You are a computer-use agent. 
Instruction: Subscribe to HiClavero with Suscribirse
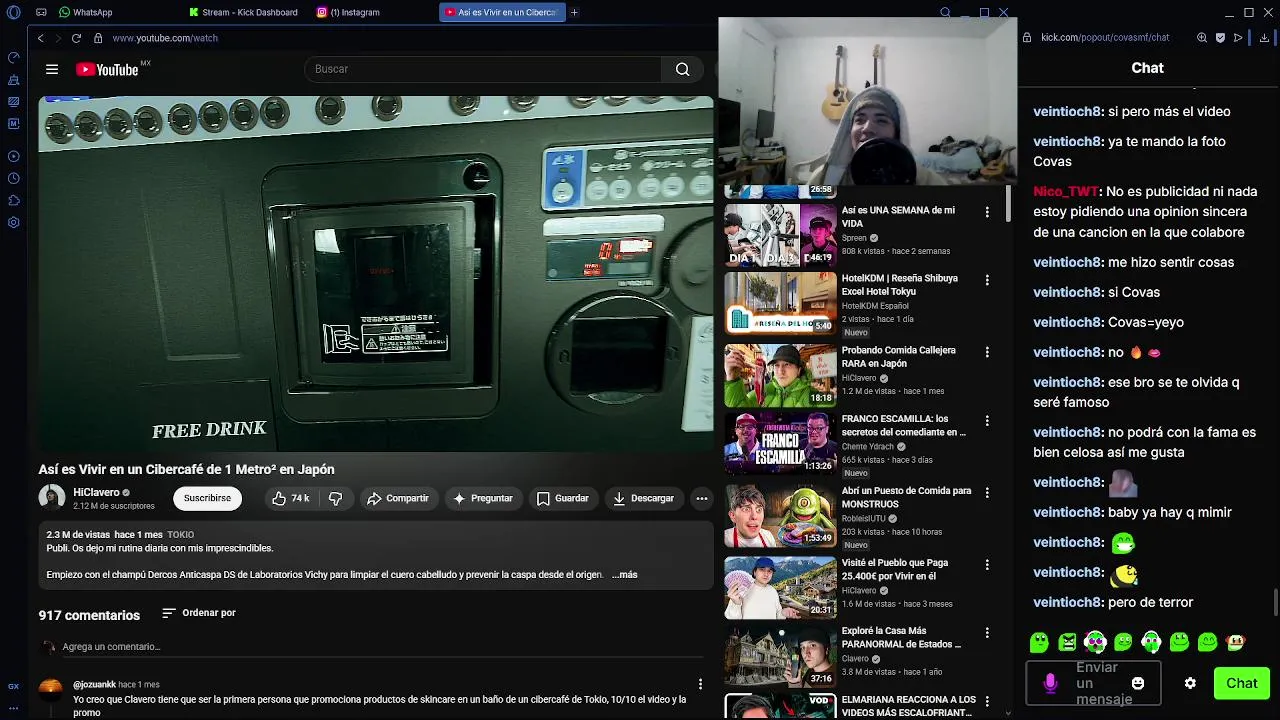click(207, 498)
